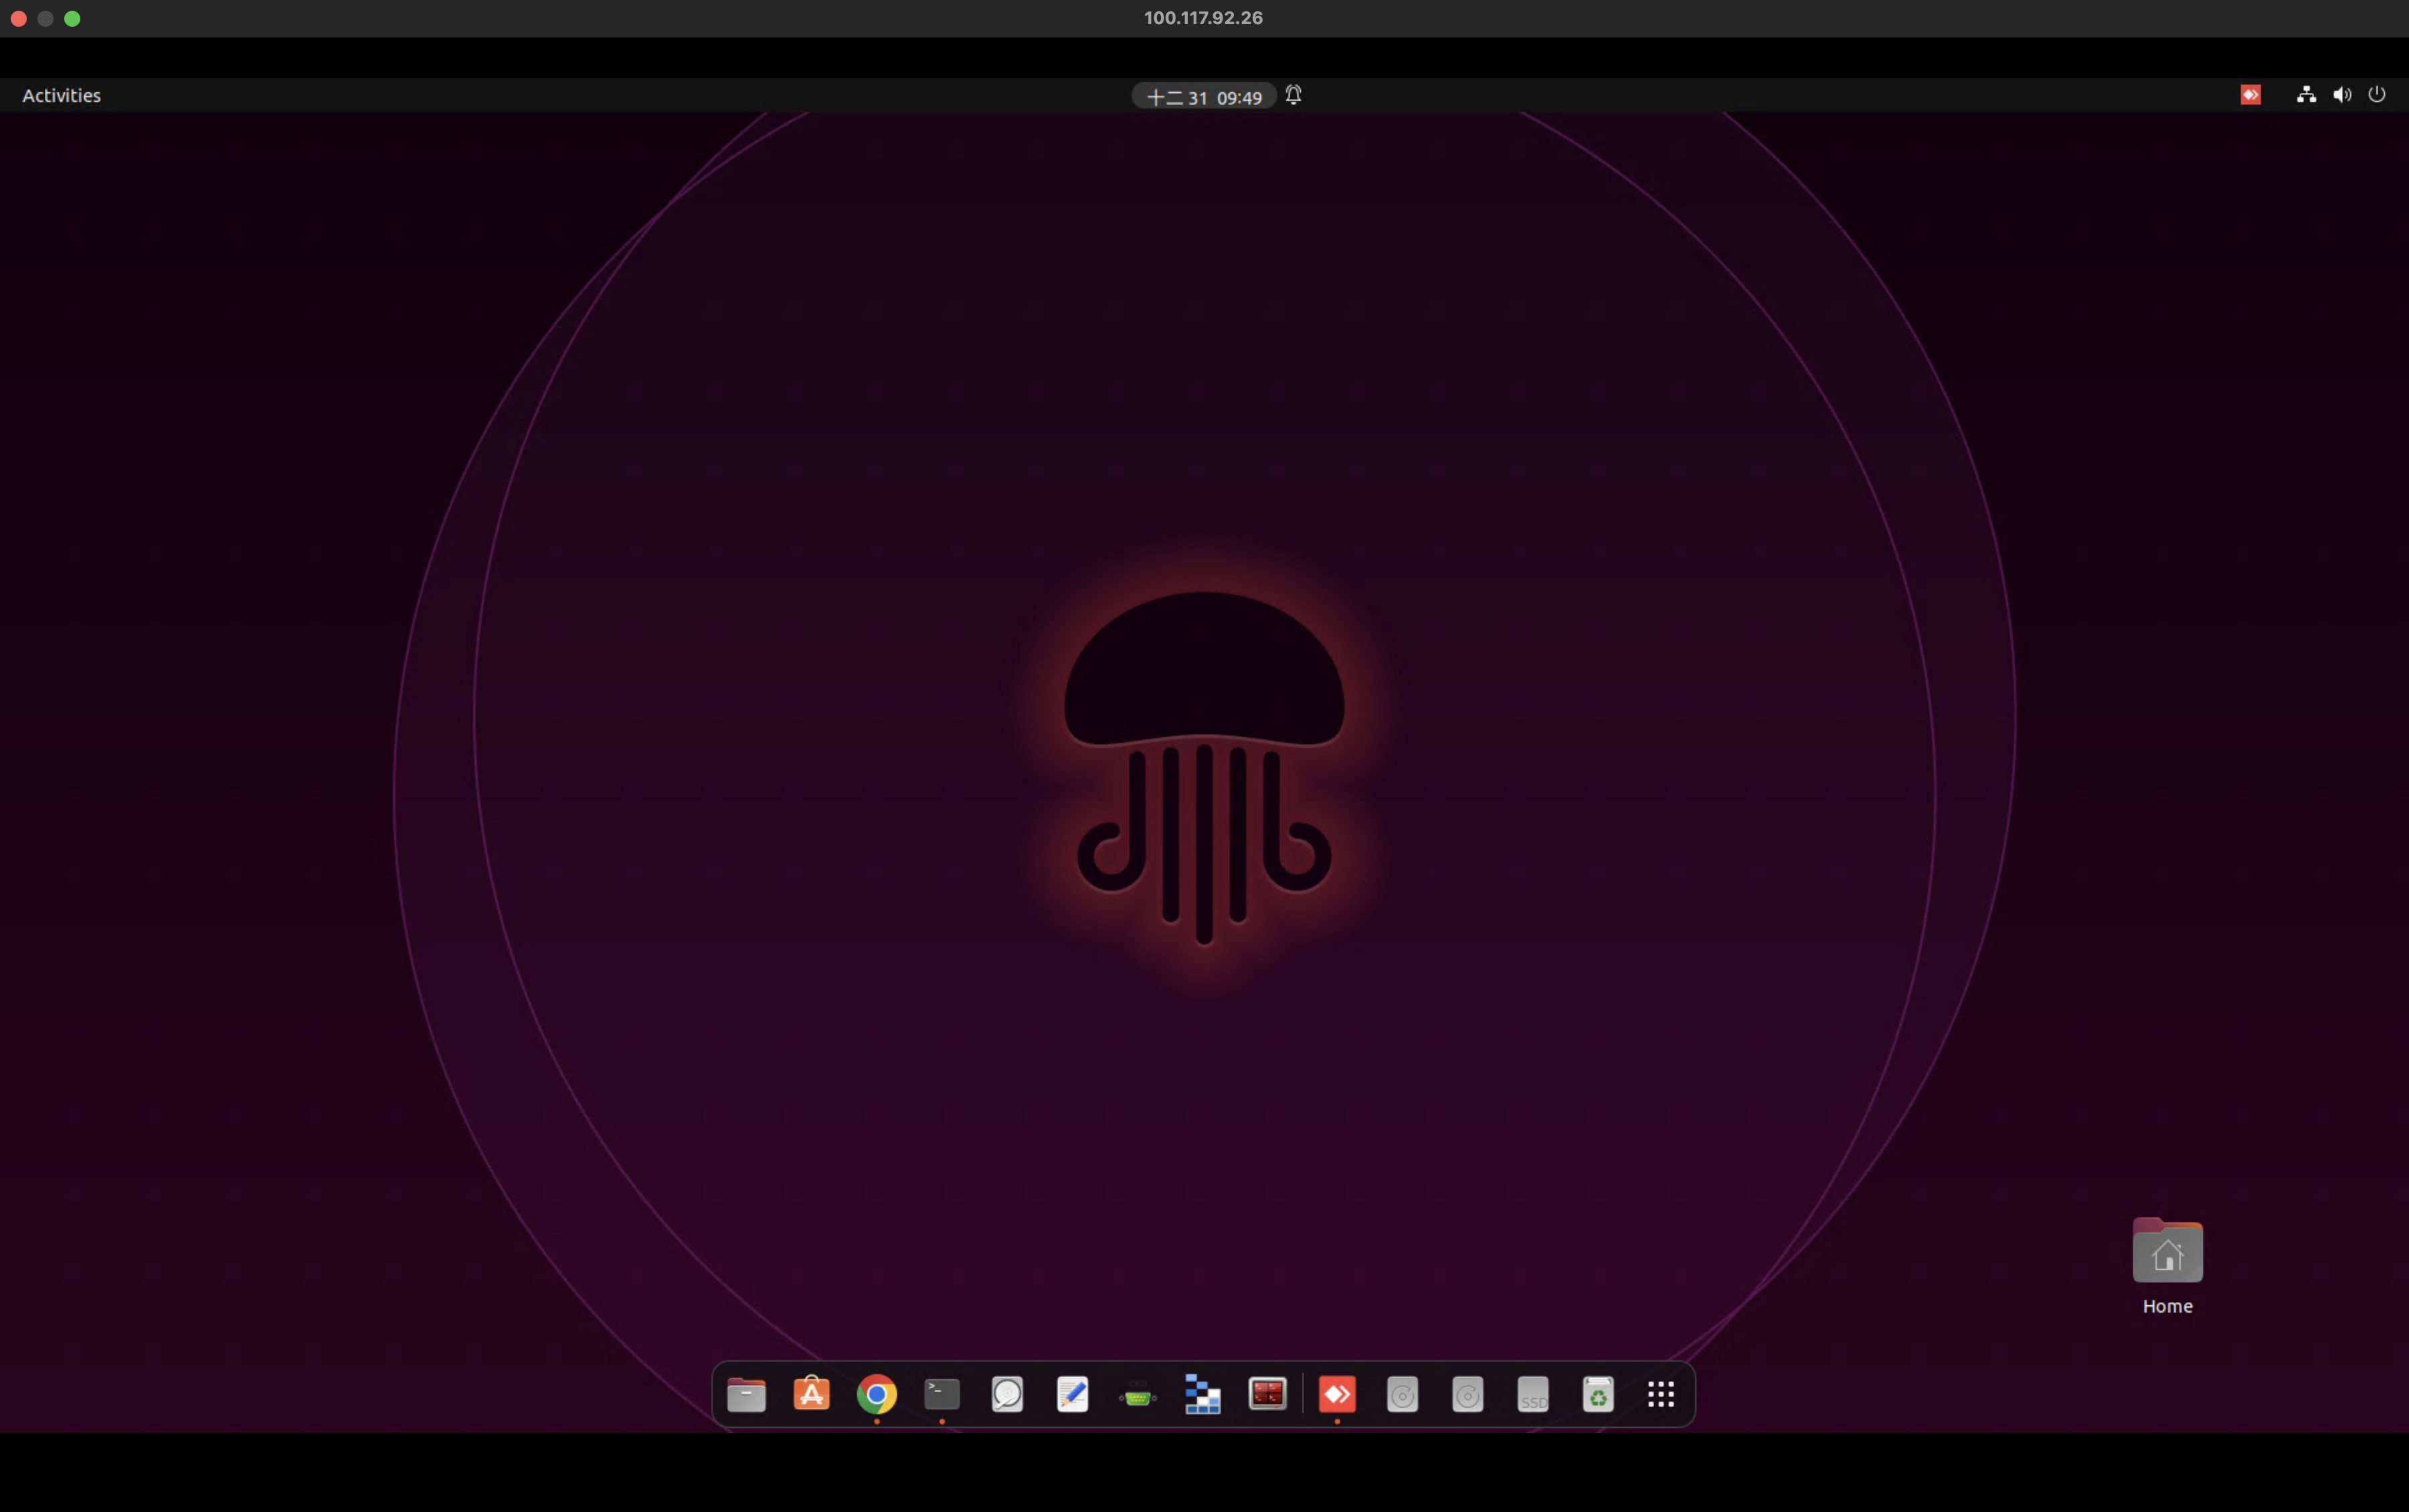Launch Ubuntu Software from the dock
2409x1512 pixels.
pyautogui.click(x=811, y=1394)
